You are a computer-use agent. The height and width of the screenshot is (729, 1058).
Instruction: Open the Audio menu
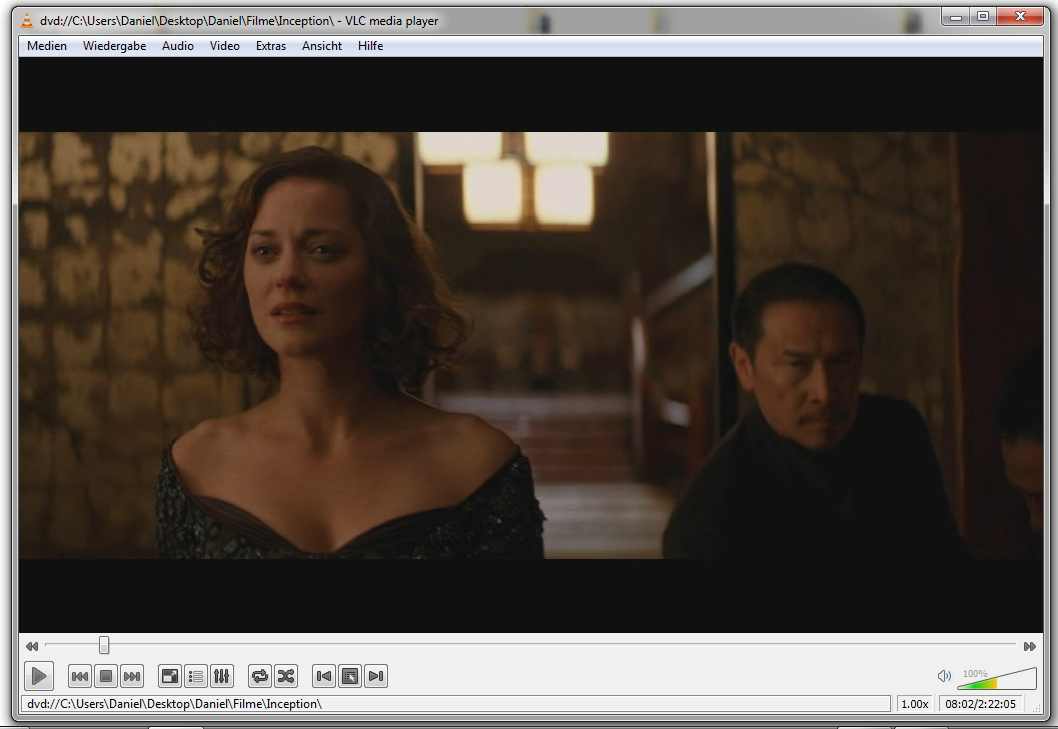[x=177, y=46]
